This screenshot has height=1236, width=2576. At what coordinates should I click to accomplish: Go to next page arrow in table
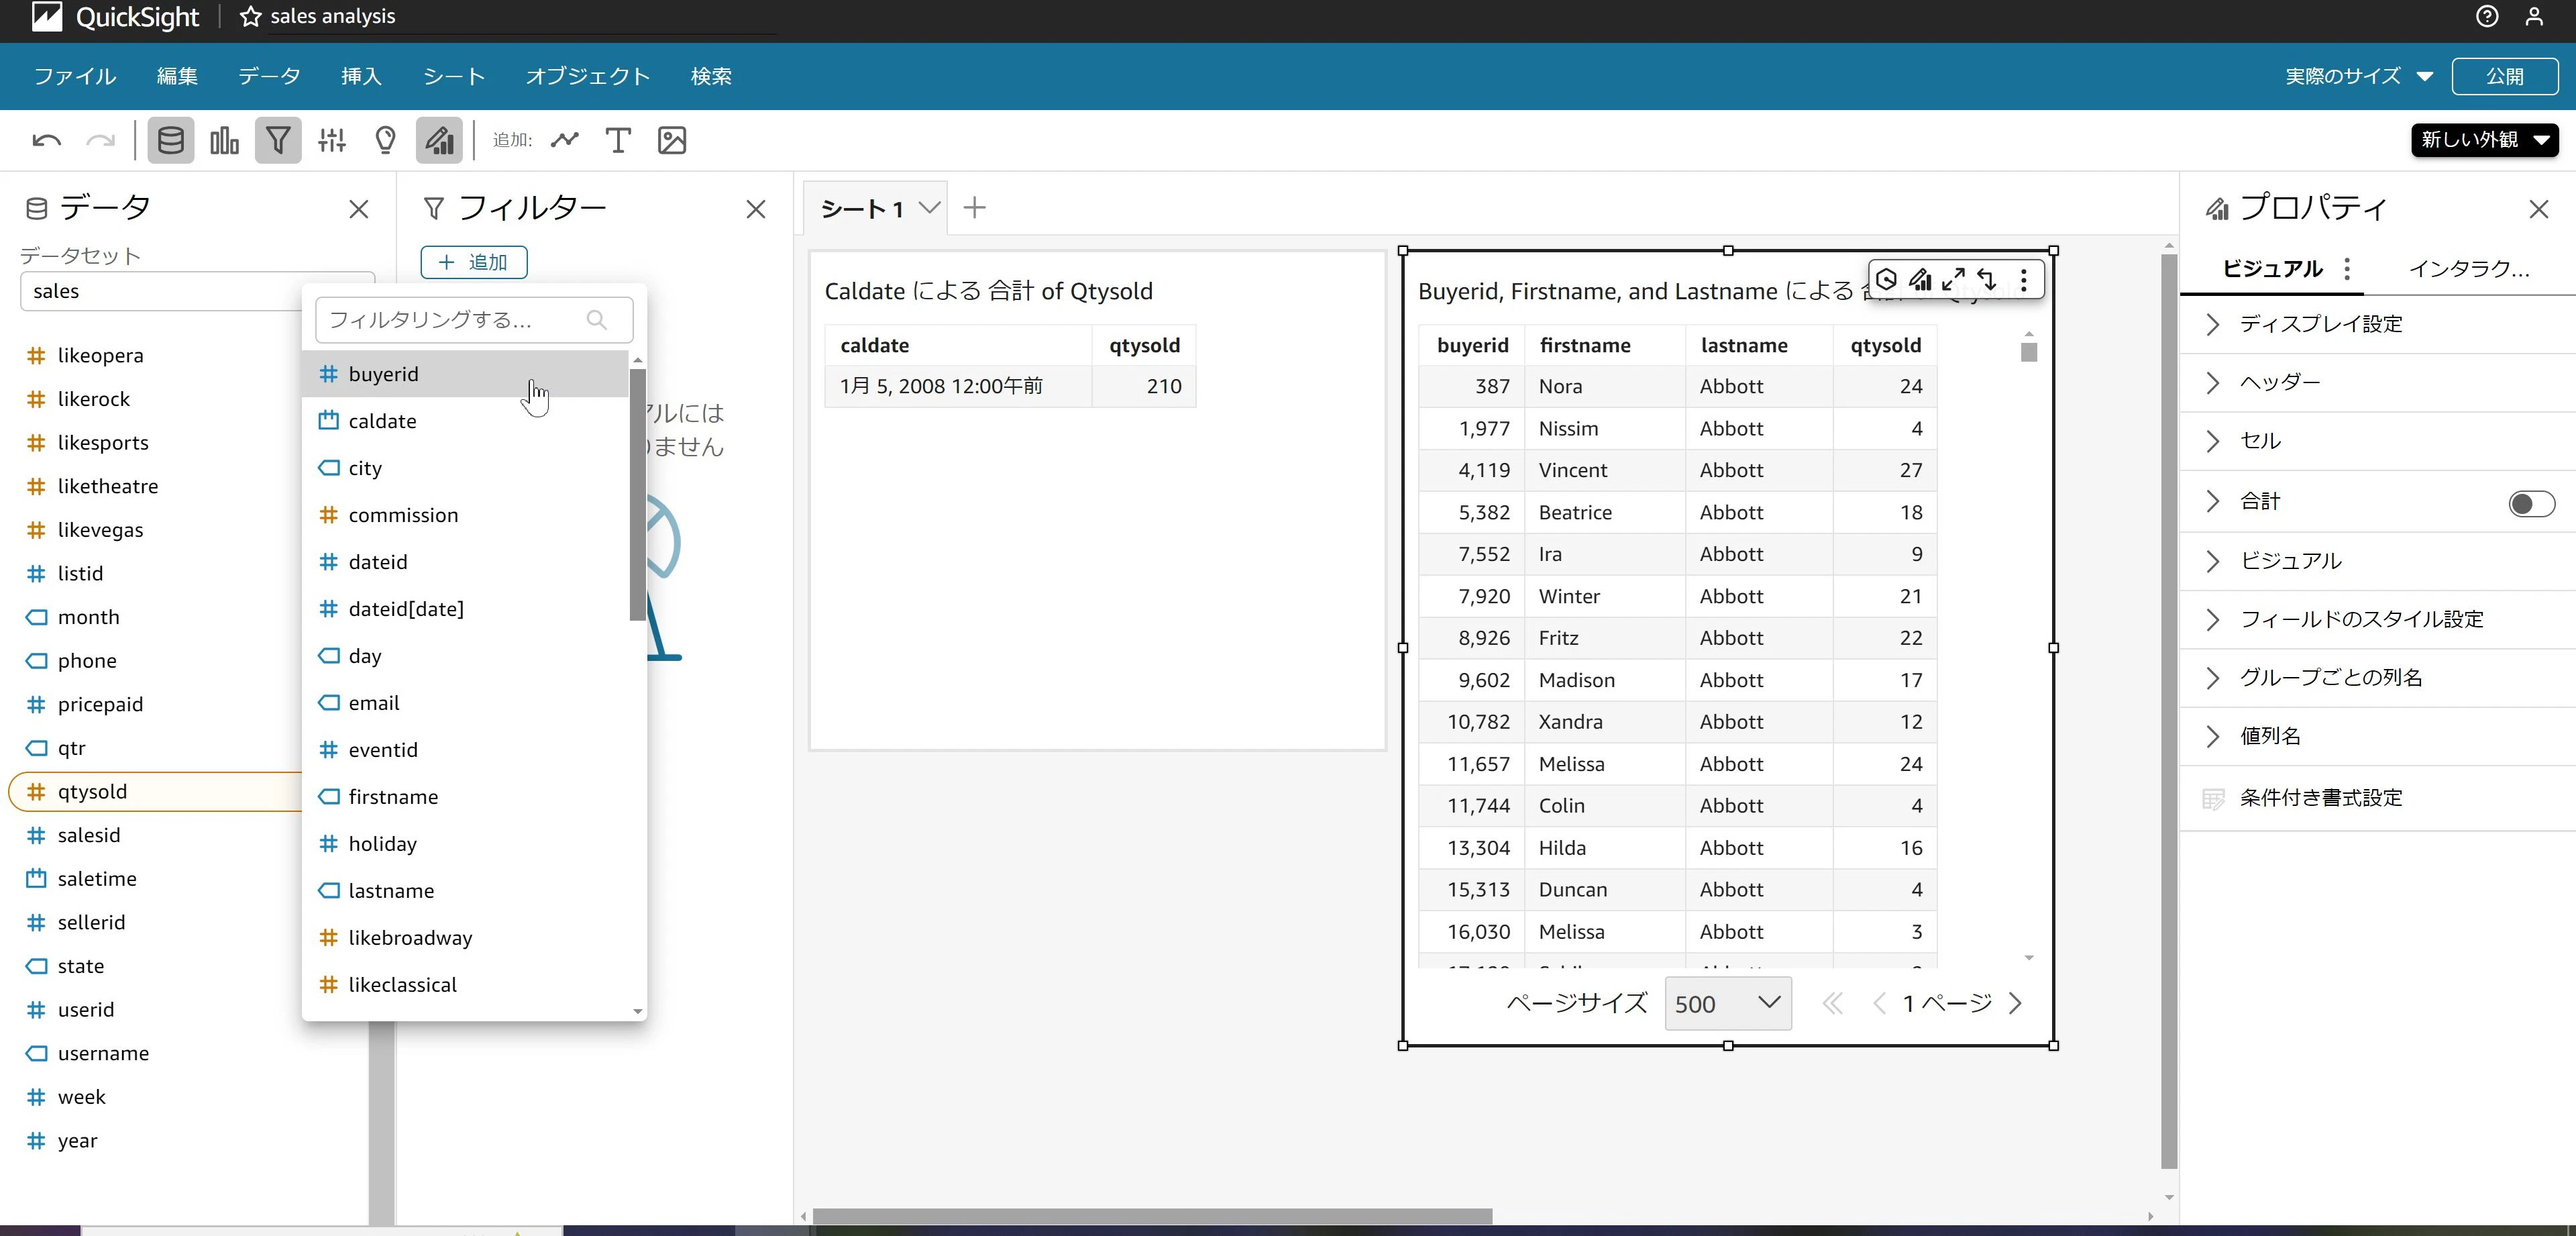(2015, 1003)
